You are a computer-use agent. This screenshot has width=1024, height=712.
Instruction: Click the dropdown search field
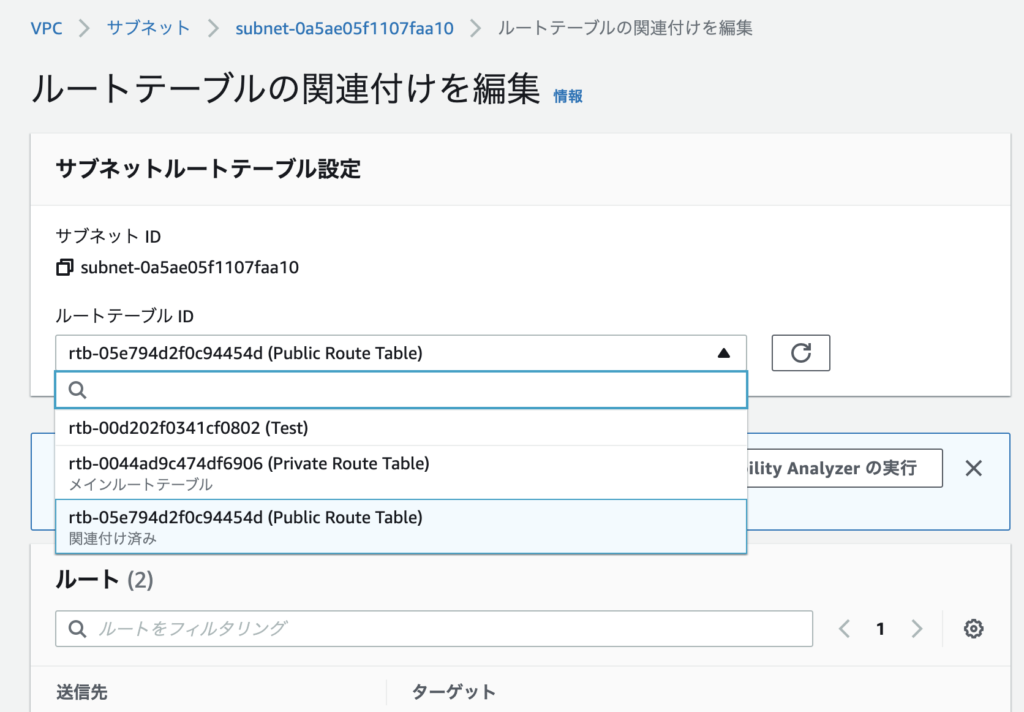tap(401, 390)
